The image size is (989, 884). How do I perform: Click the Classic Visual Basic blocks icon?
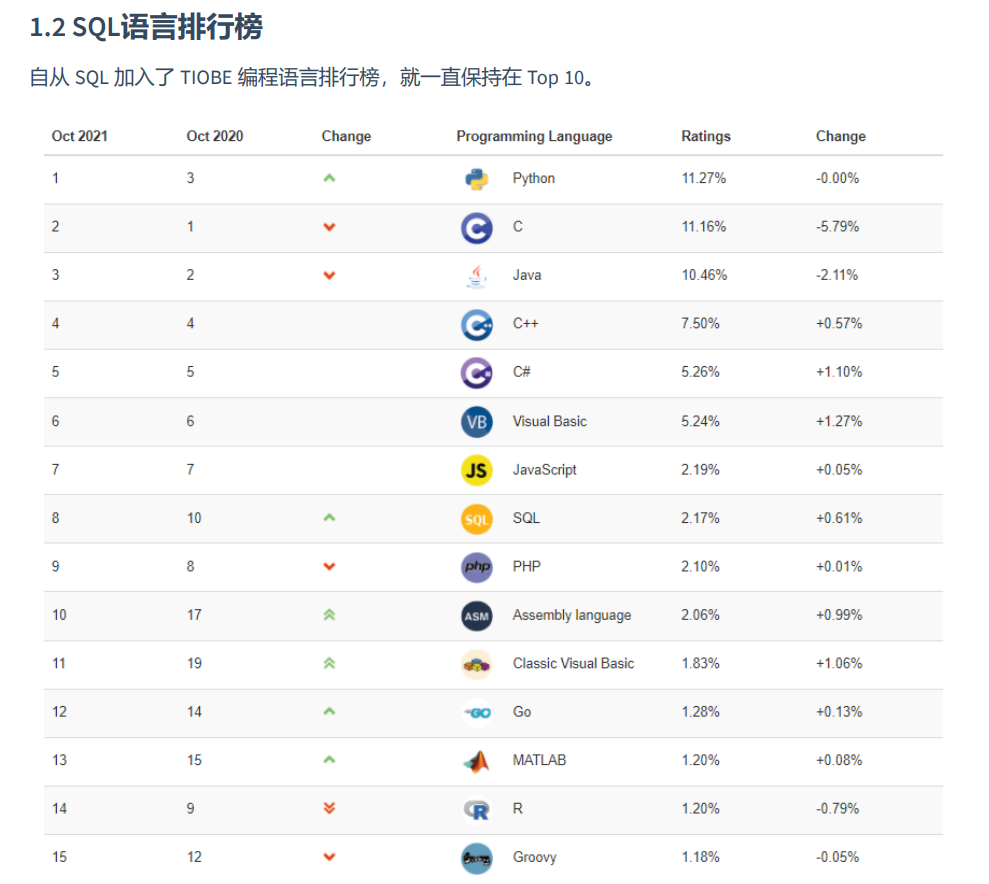477,664
